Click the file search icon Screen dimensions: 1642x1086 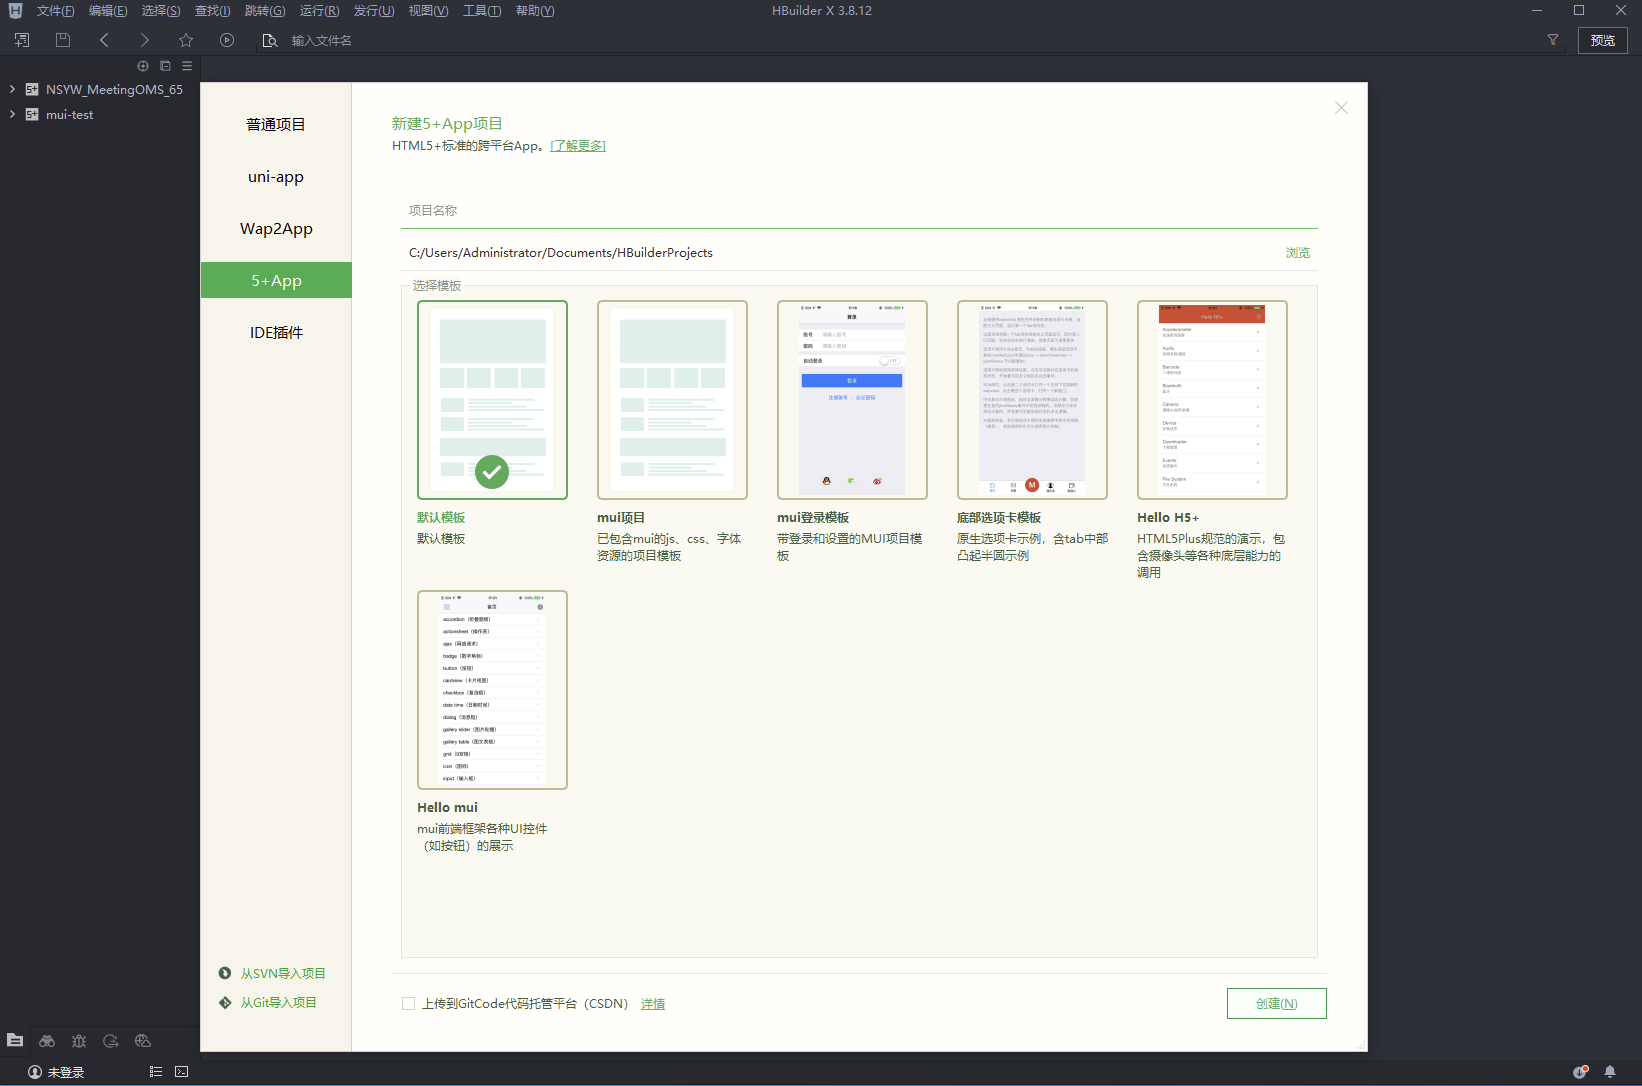(269, 40)
